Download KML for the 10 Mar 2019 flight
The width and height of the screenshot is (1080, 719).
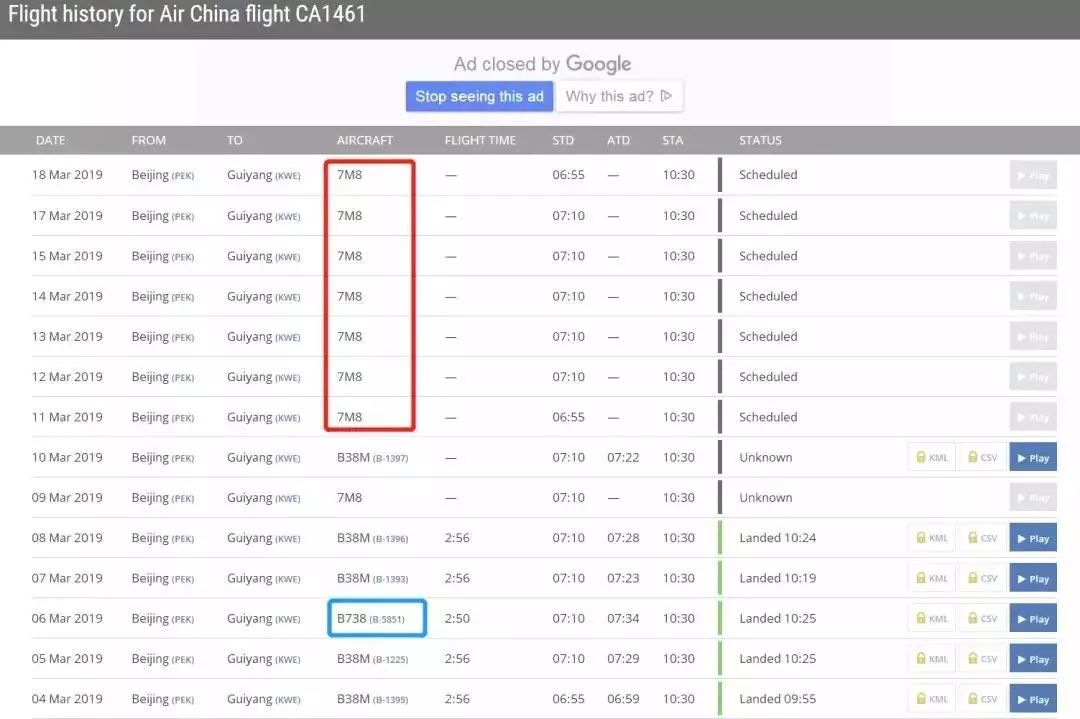[931, 457]
